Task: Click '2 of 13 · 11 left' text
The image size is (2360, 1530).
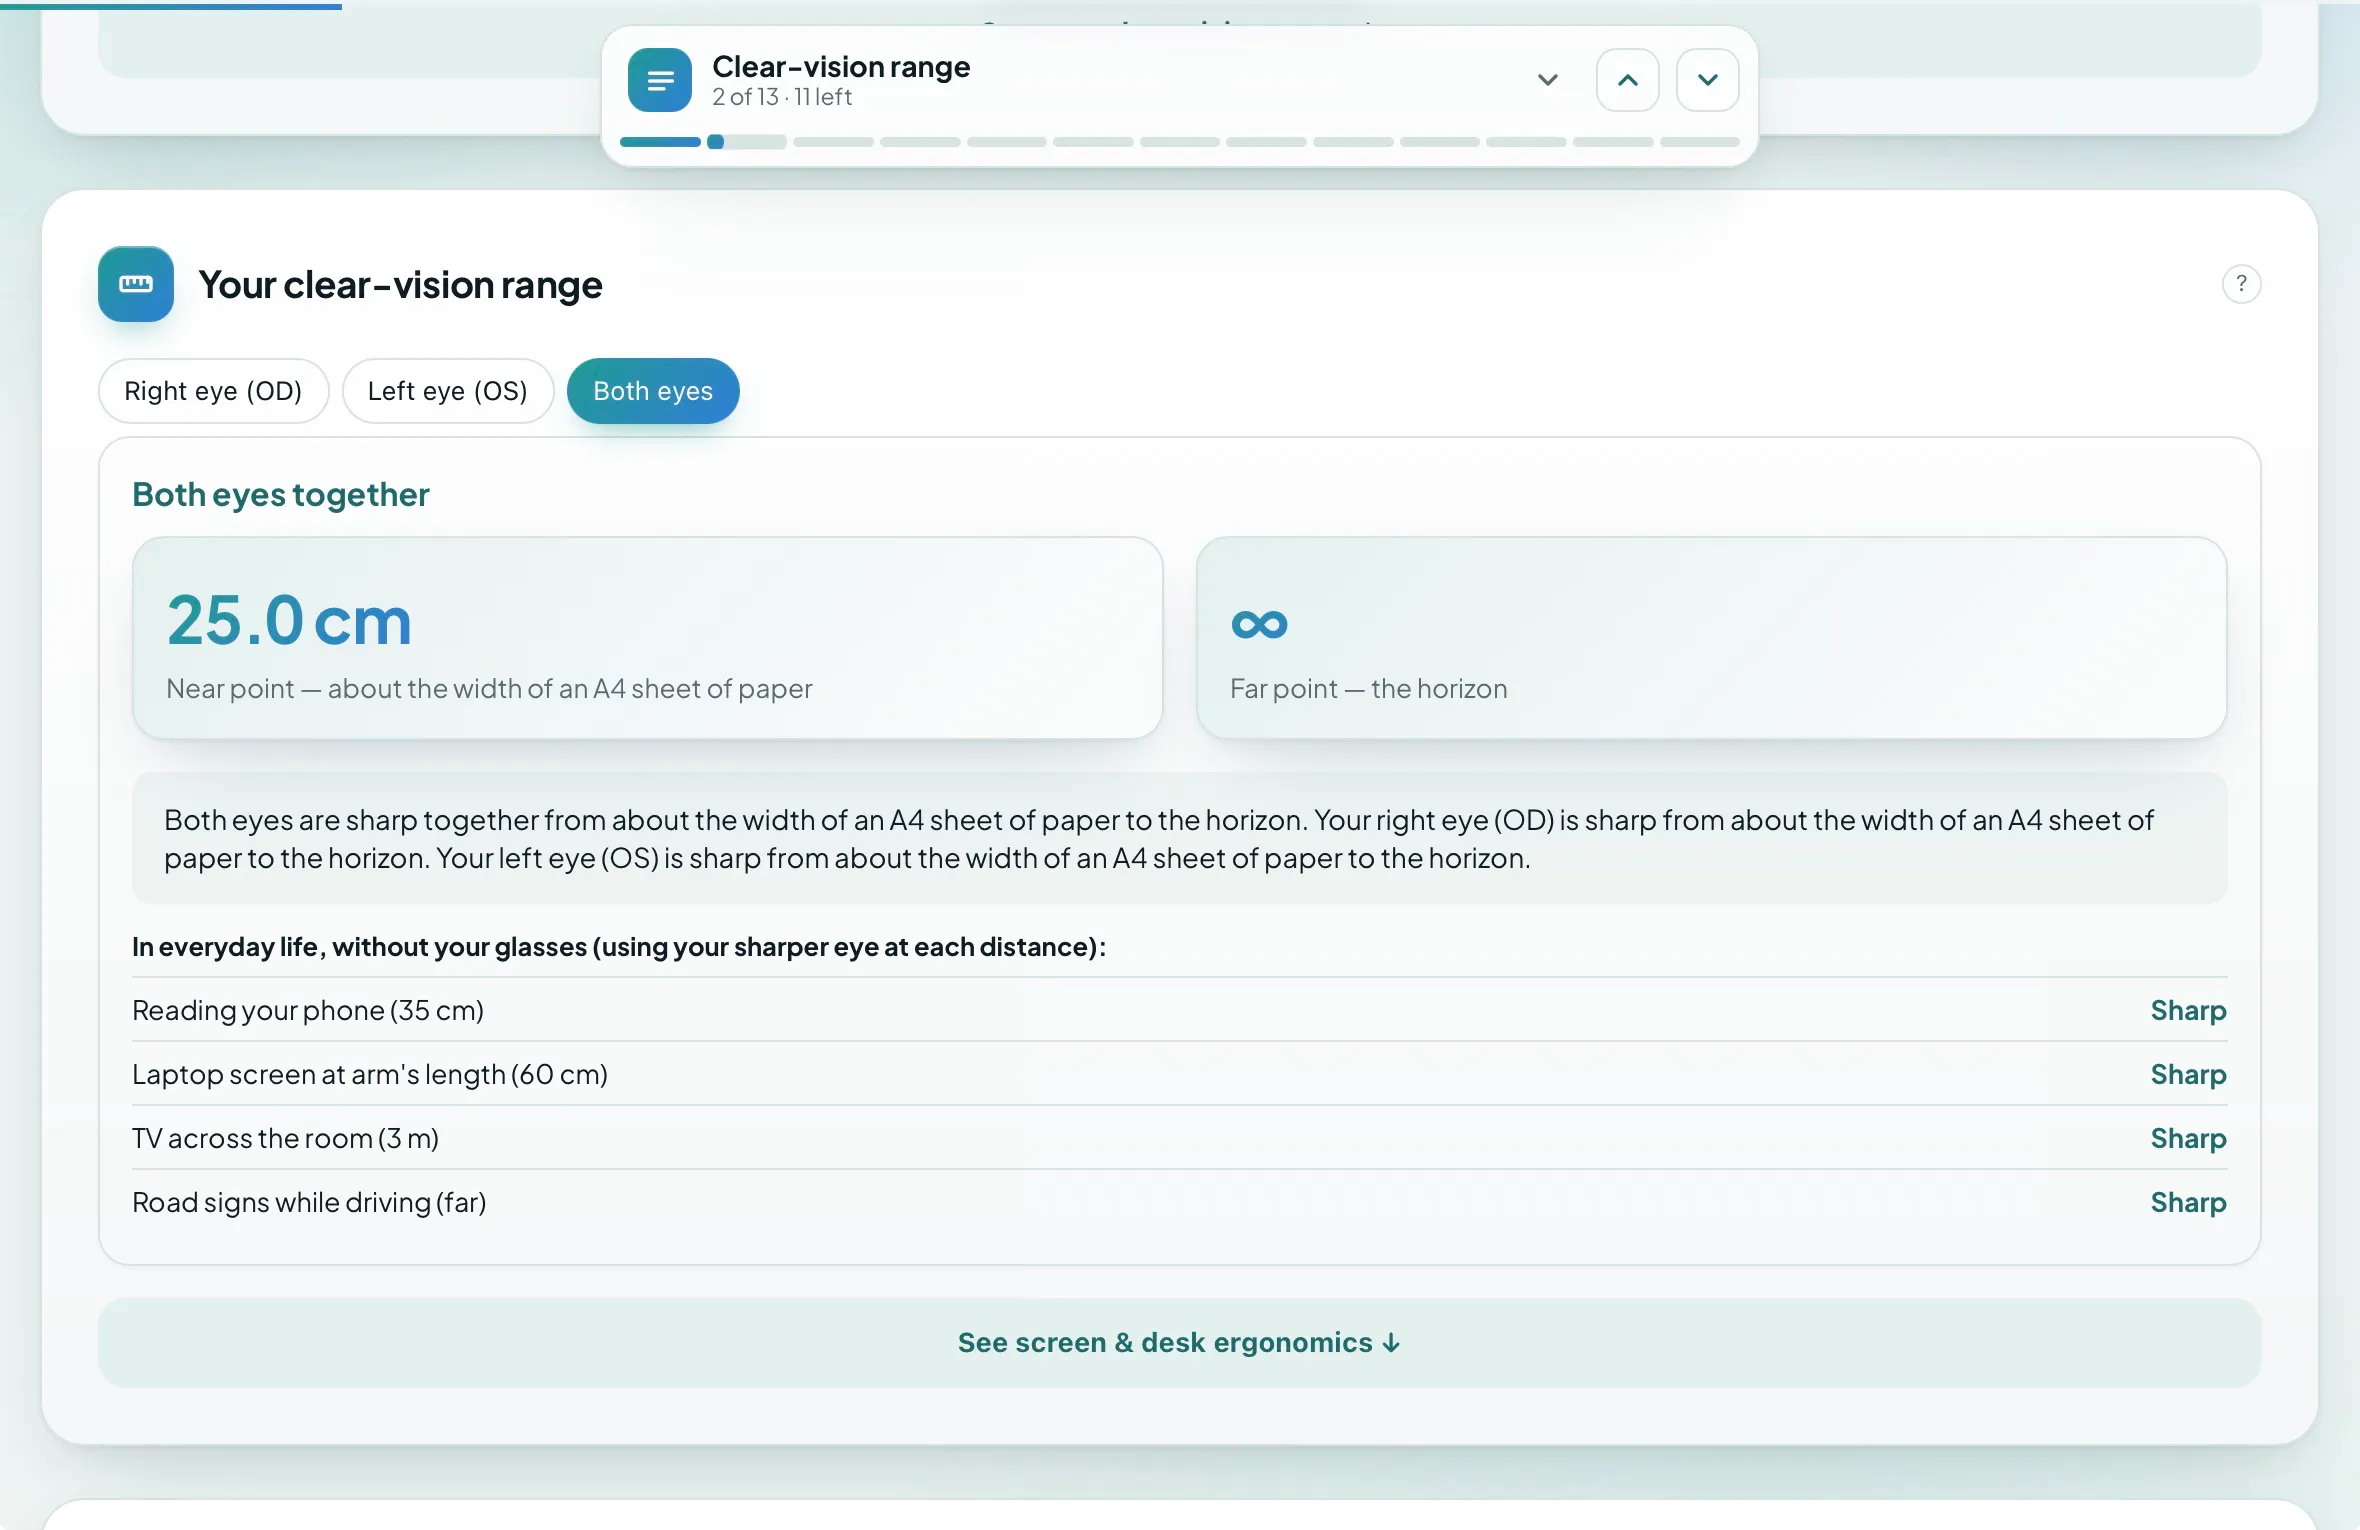Action: tap(782, 97)
